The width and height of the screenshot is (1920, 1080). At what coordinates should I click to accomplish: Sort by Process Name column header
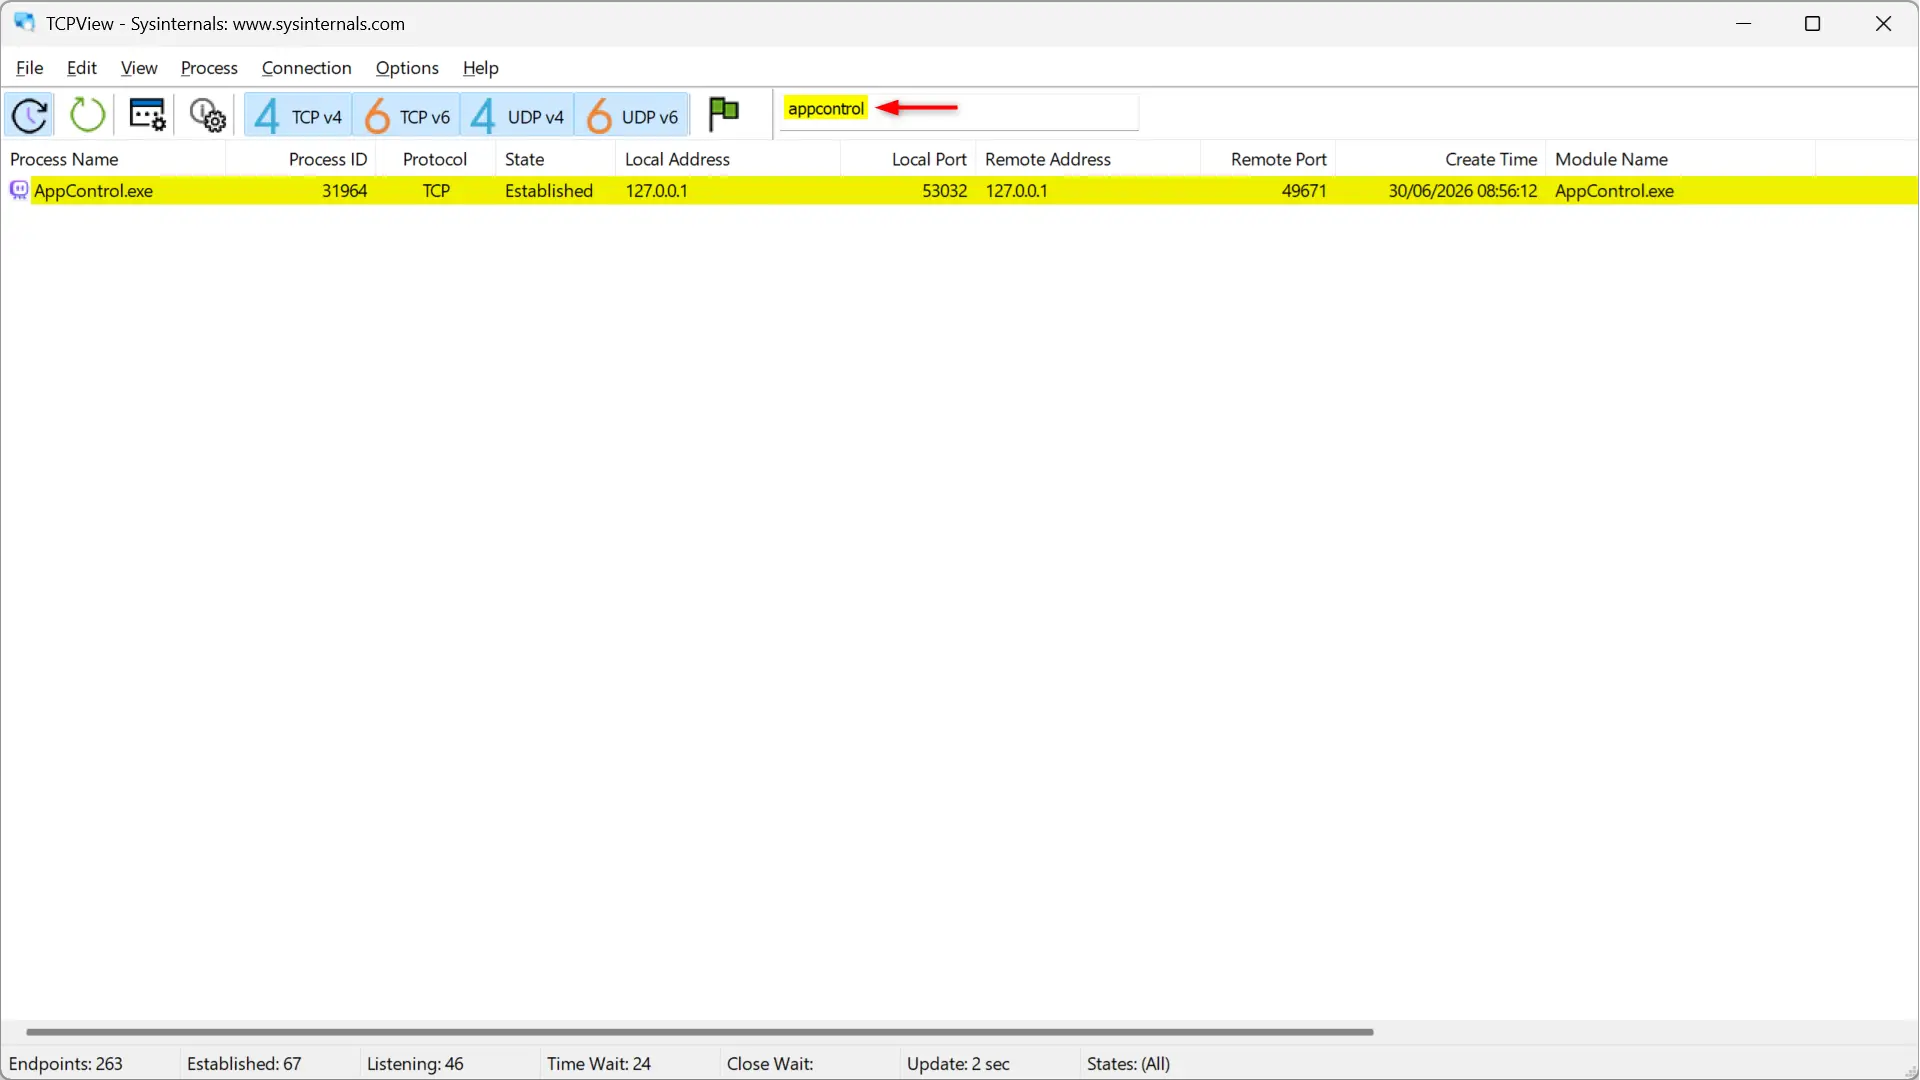pos(113,159)
